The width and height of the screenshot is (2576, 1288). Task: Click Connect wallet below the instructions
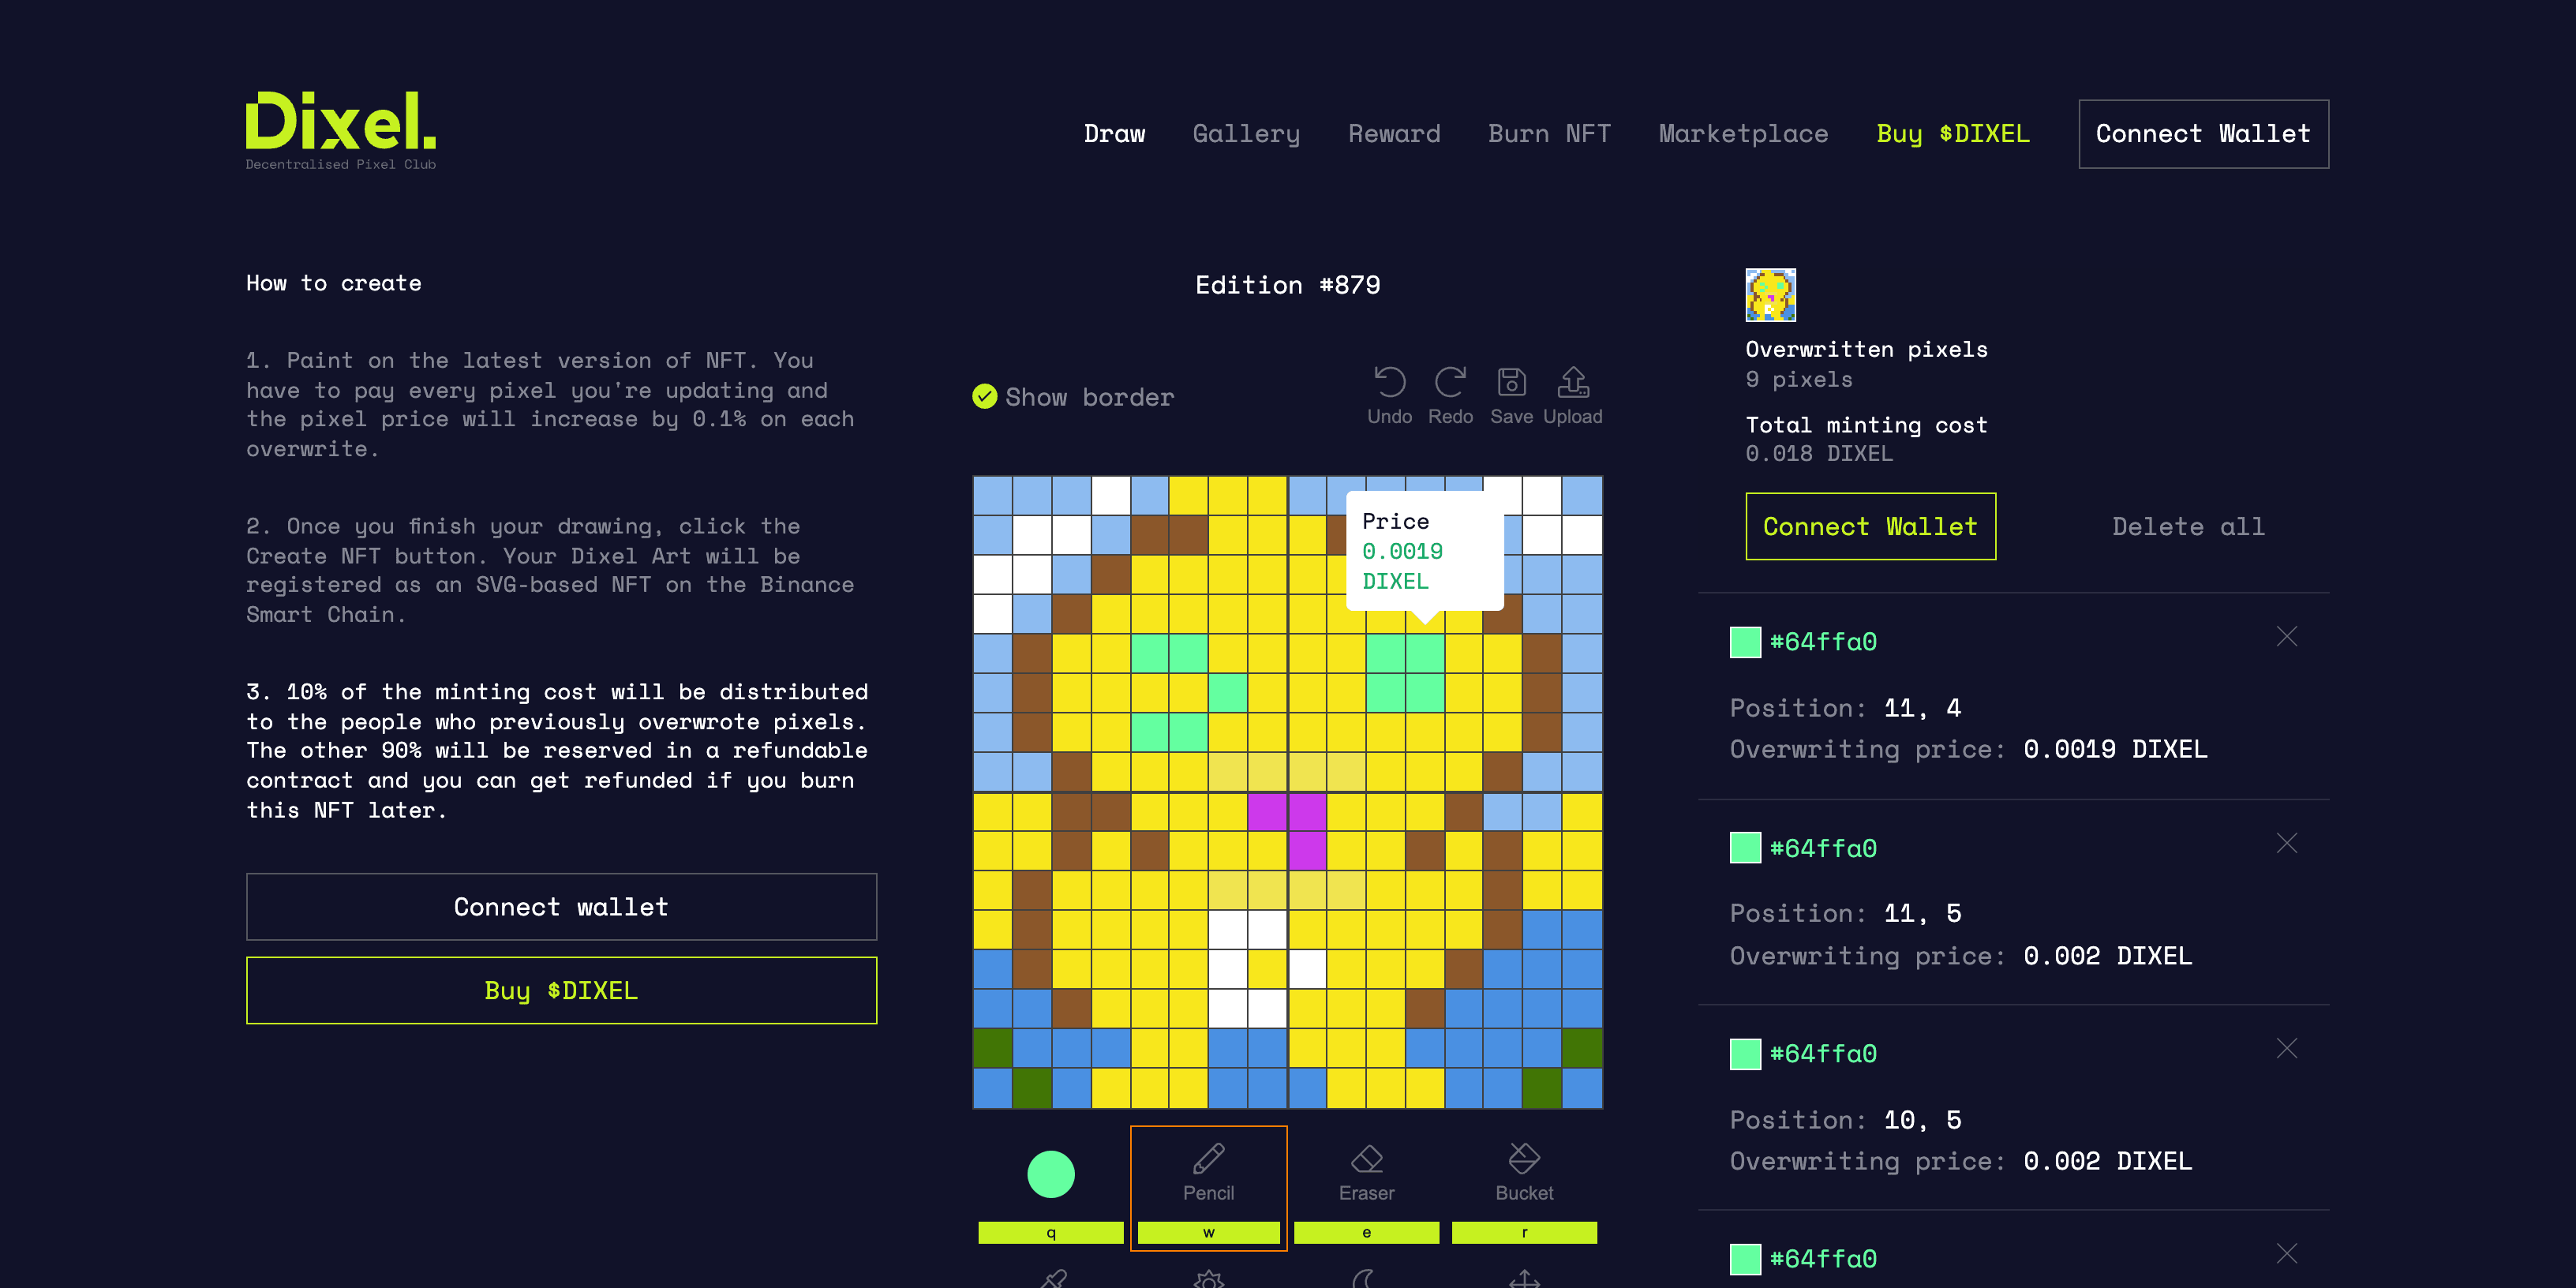tap(561, 907)
